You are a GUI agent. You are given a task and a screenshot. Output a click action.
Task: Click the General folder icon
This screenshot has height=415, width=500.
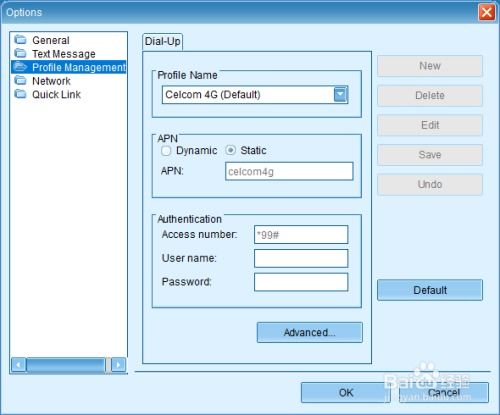(x=20, y=40)
